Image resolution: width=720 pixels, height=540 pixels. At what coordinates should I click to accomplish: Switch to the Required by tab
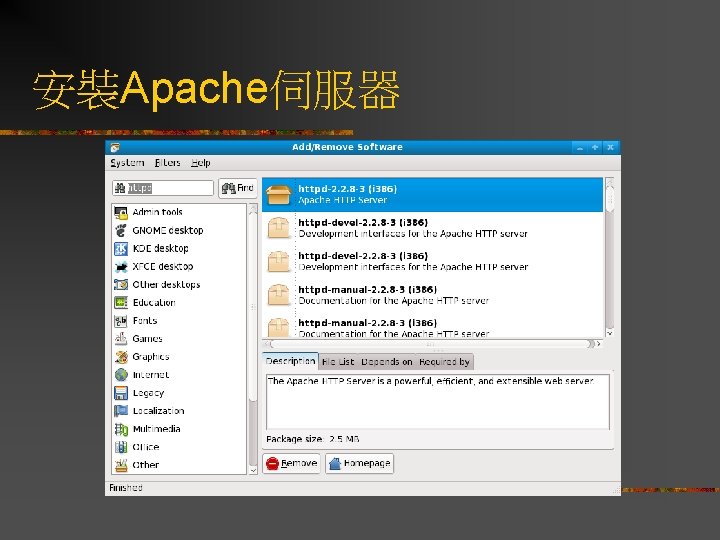coord(444,362)
